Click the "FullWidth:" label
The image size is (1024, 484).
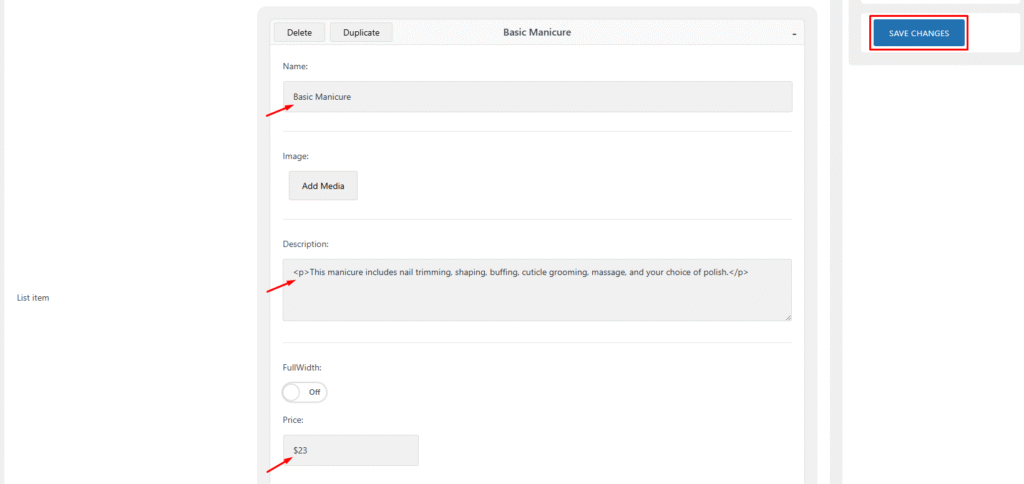(x=302, y=367)
